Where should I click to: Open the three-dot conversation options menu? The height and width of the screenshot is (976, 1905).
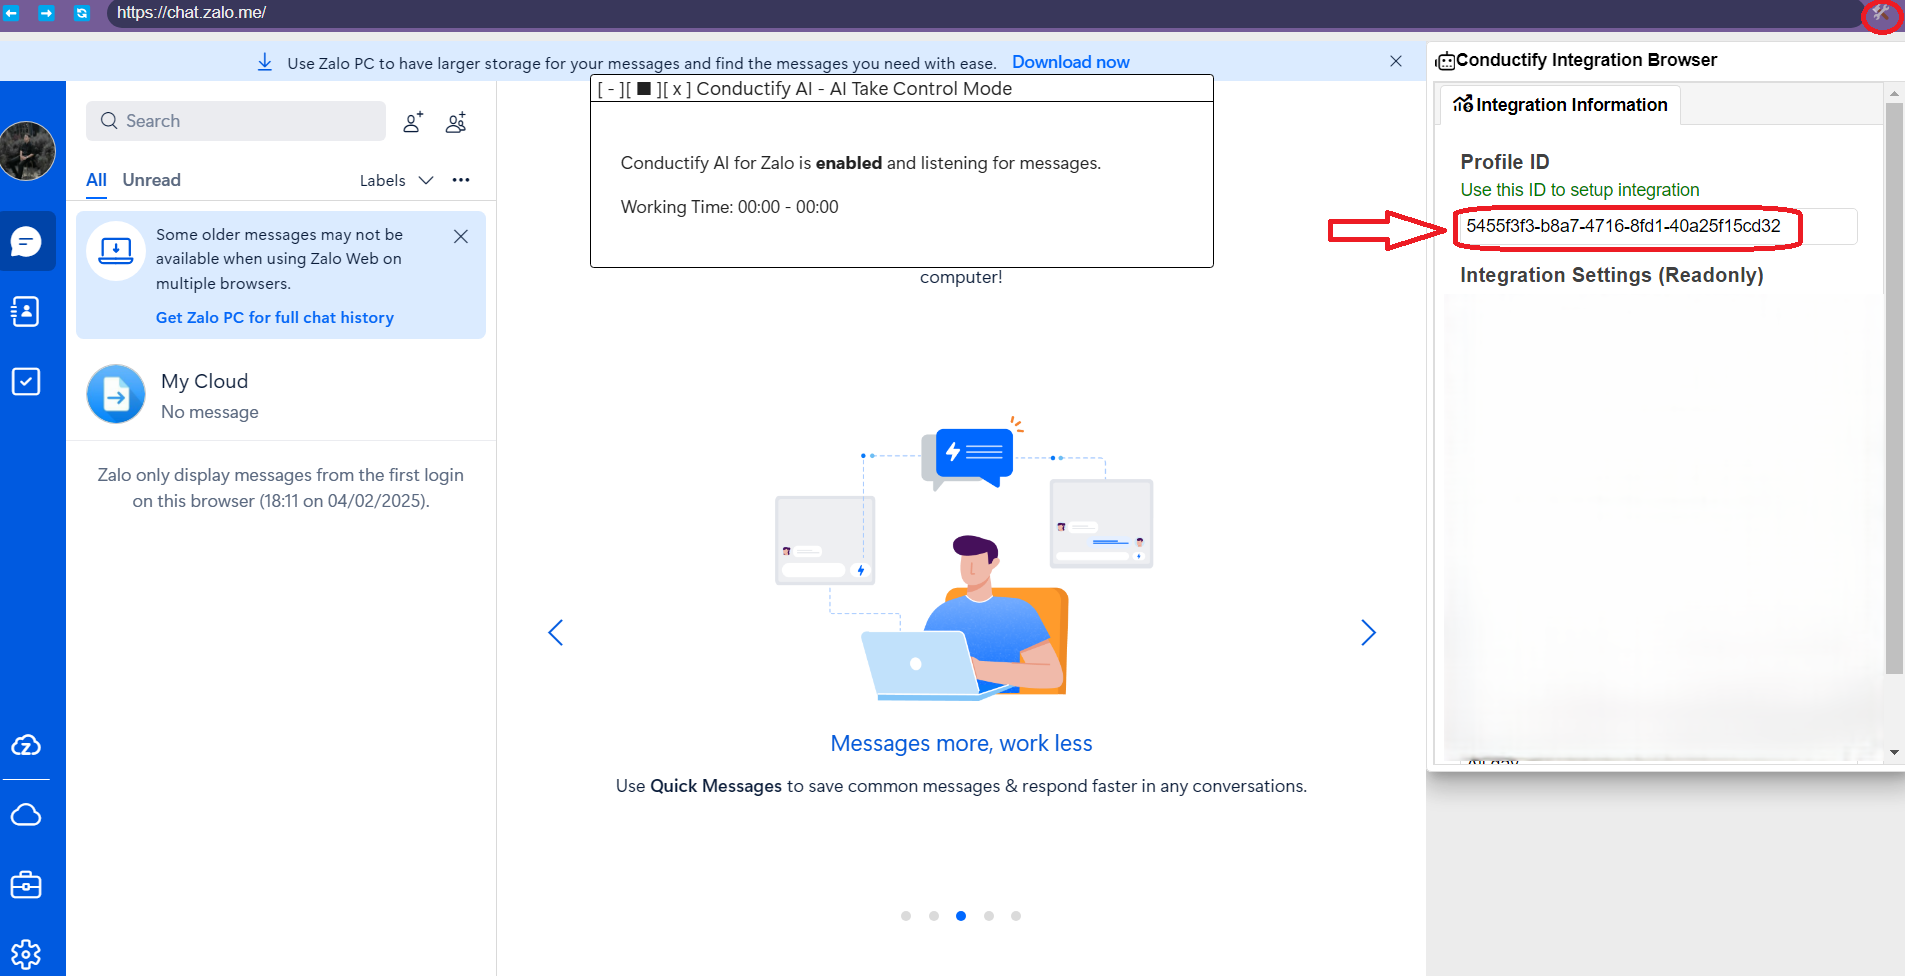coord(461,180)
